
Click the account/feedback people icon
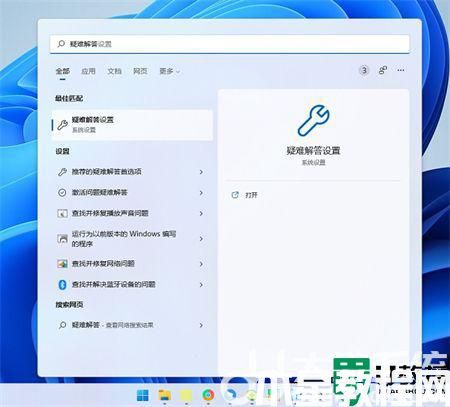(383, 70)
